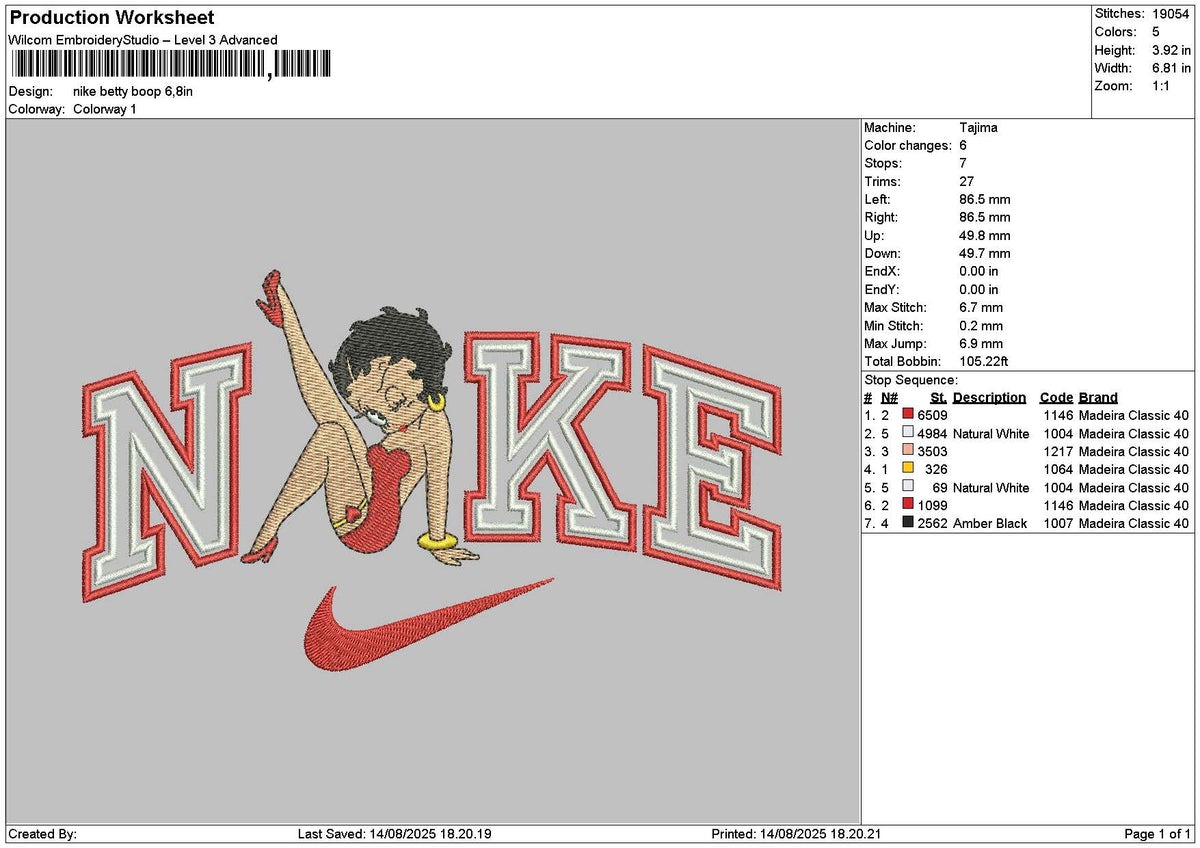
Task: Click stitch count '326' in row 4
Action: pos(936,469)
